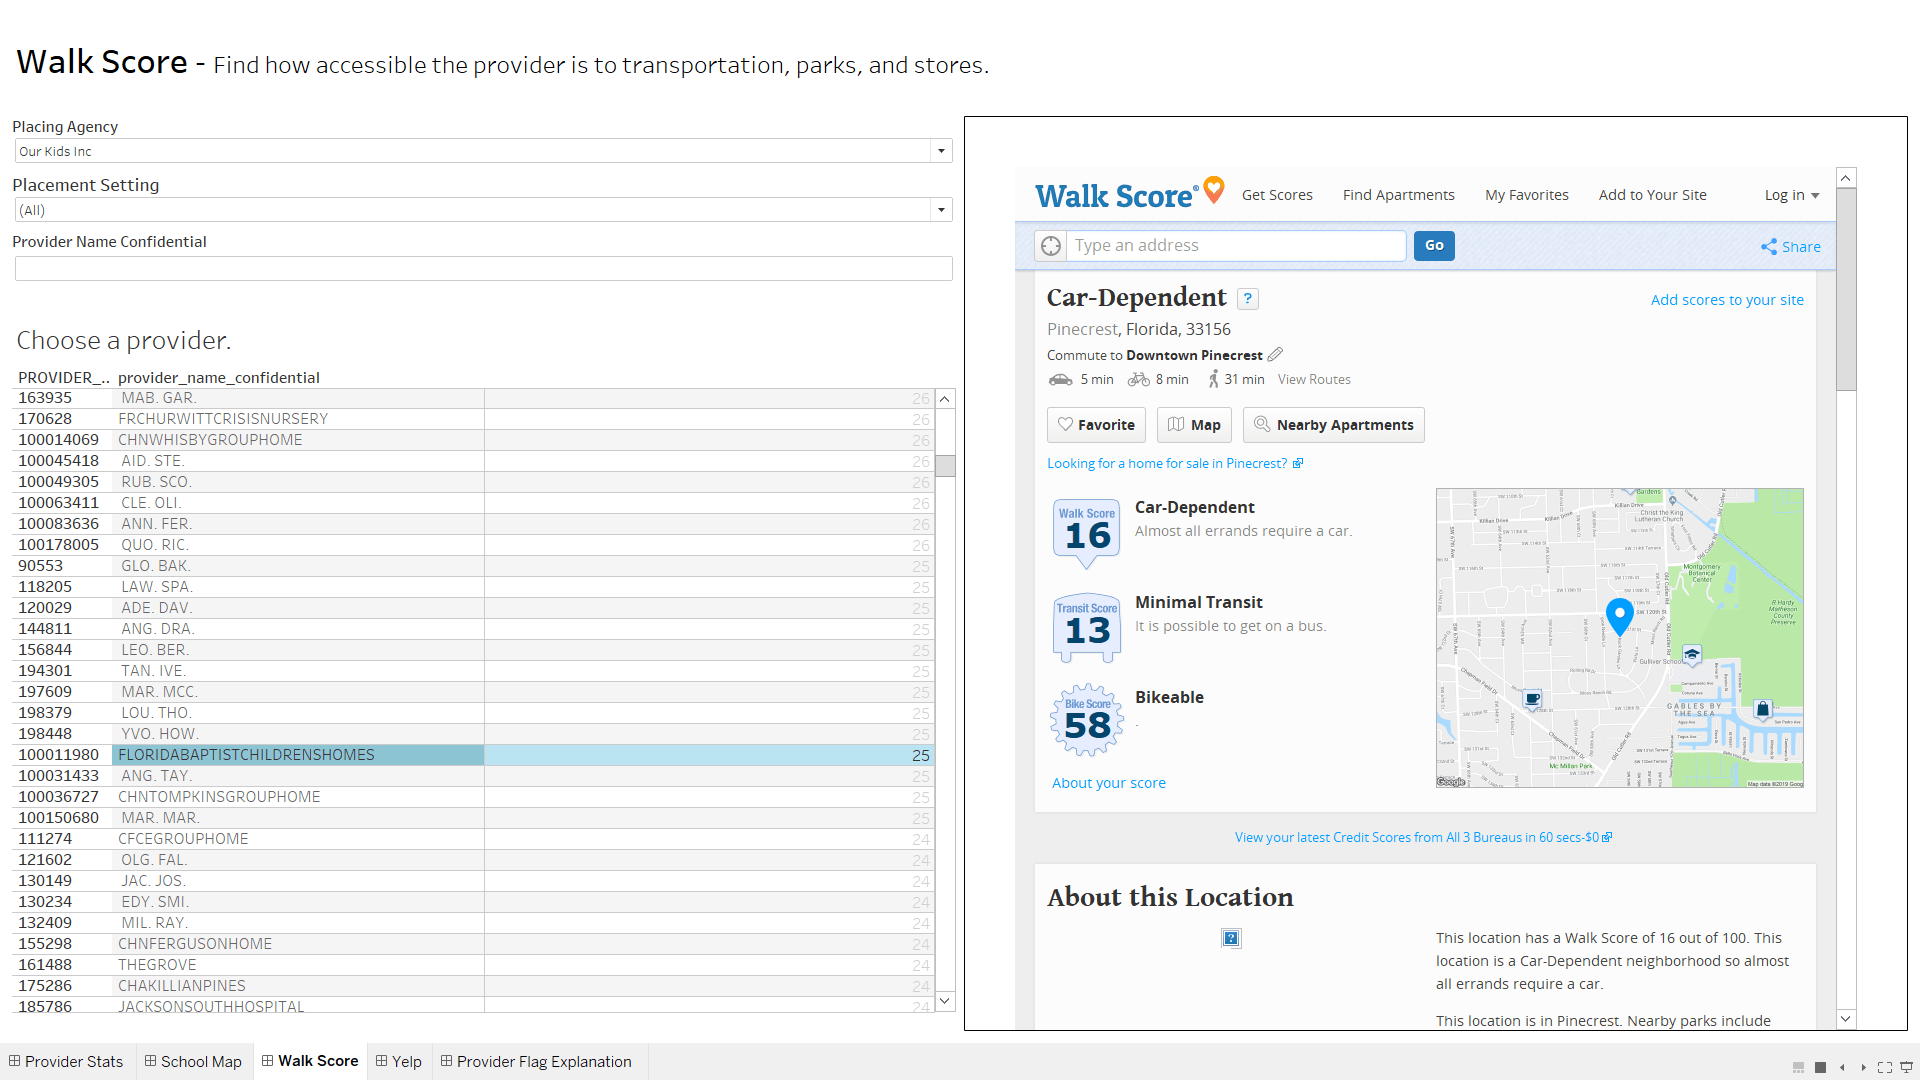
Task: Click the locate-me crosshair icon in the address bar
Action: tap(1050, 246)
